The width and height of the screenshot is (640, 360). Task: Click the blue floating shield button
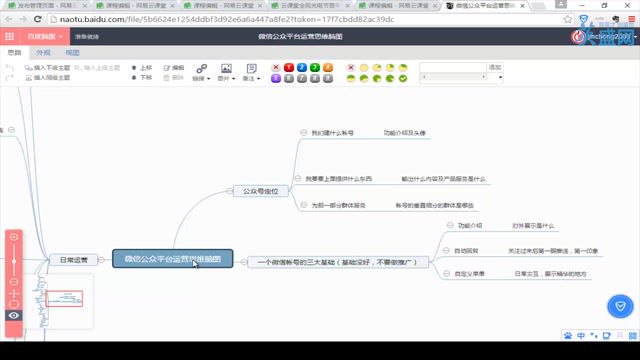(620, 306)
